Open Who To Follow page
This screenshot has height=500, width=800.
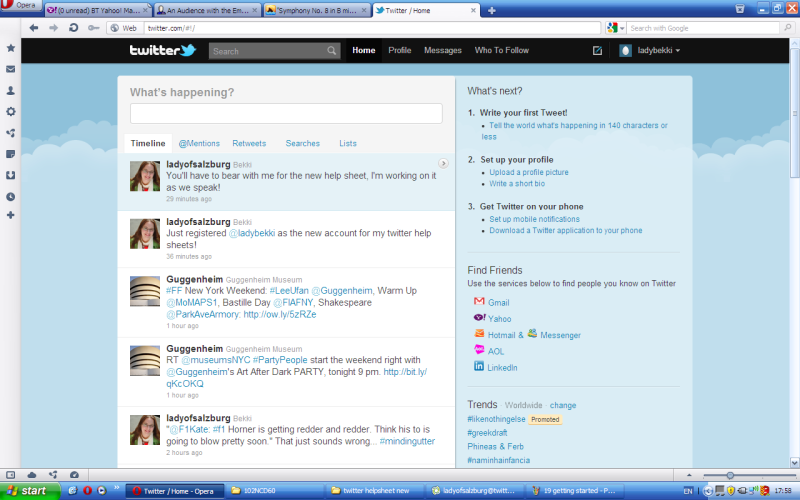[x=502, y=51]
